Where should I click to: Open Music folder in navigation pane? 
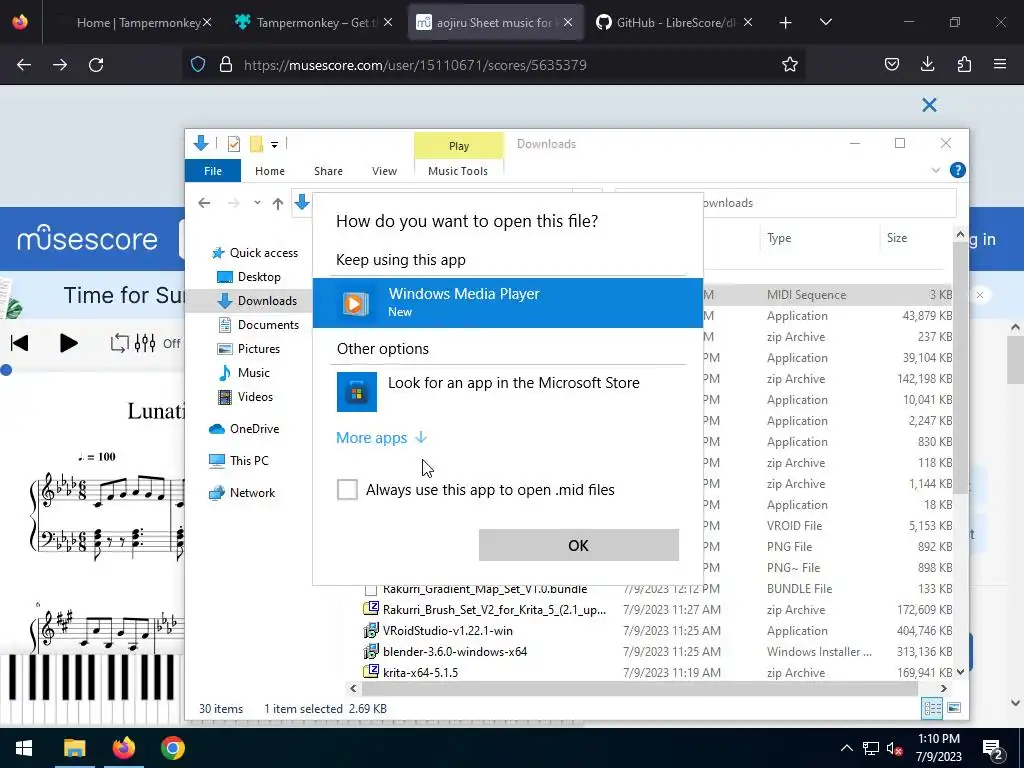[244, 373]
